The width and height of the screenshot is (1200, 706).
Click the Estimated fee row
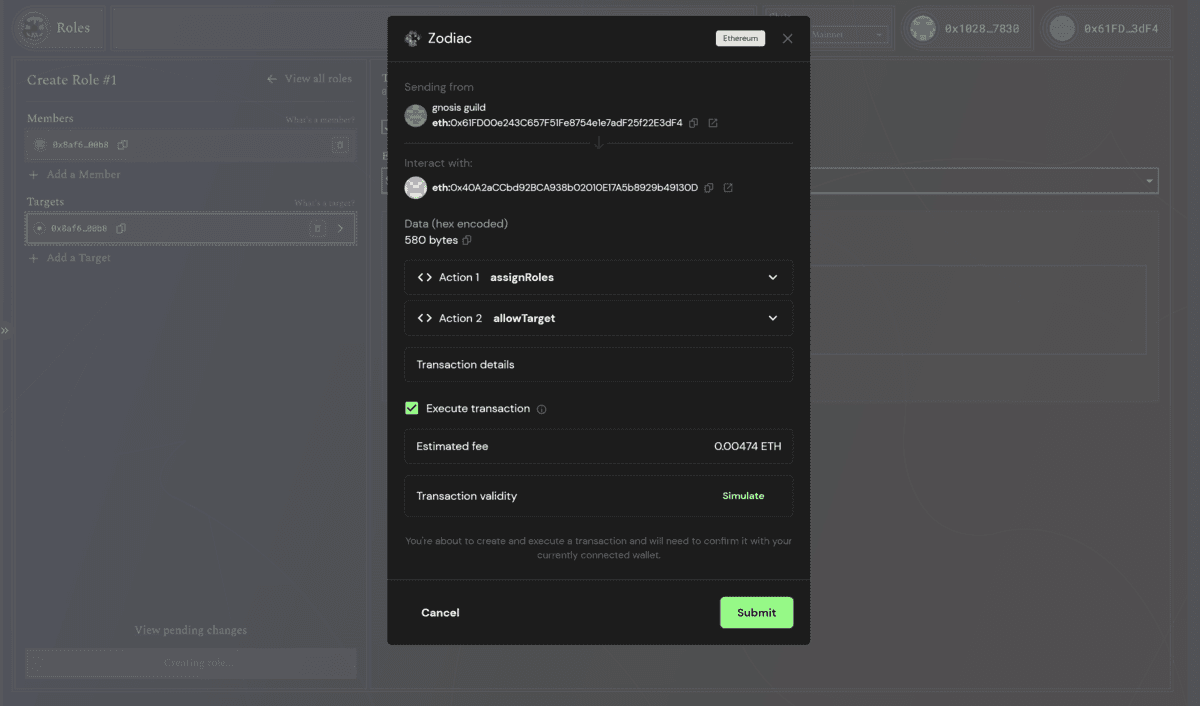(x=598, y=447)
